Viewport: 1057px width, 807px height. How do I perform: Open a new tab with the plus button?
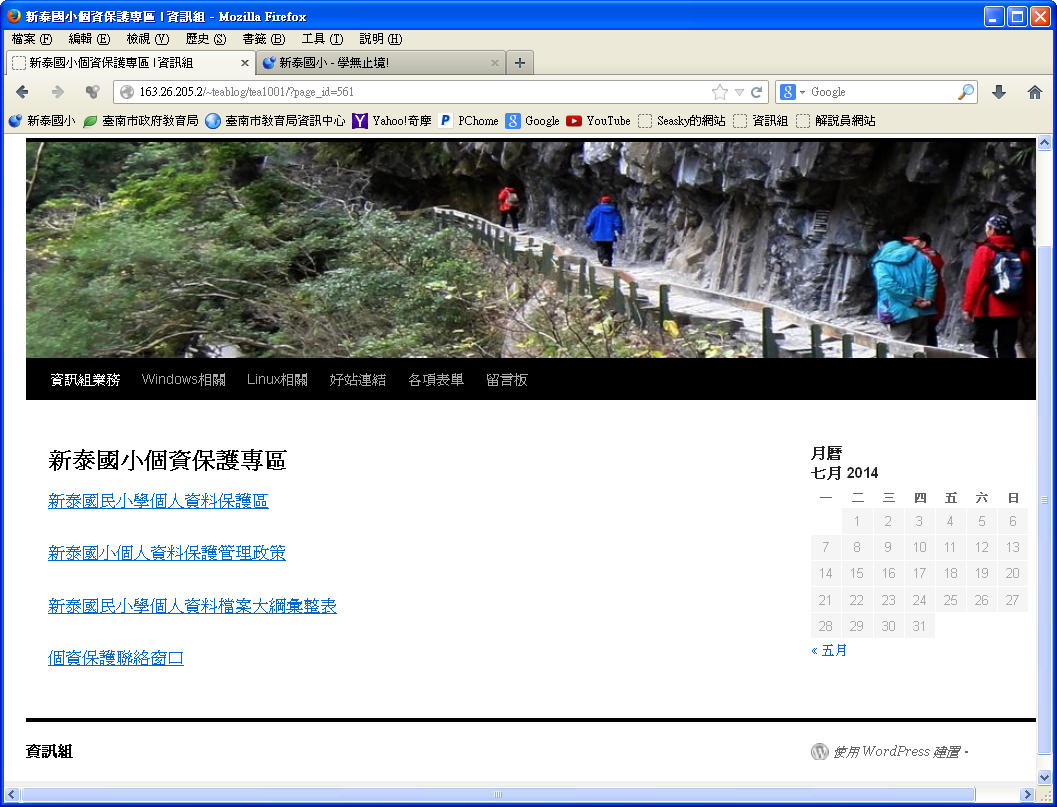520,63
